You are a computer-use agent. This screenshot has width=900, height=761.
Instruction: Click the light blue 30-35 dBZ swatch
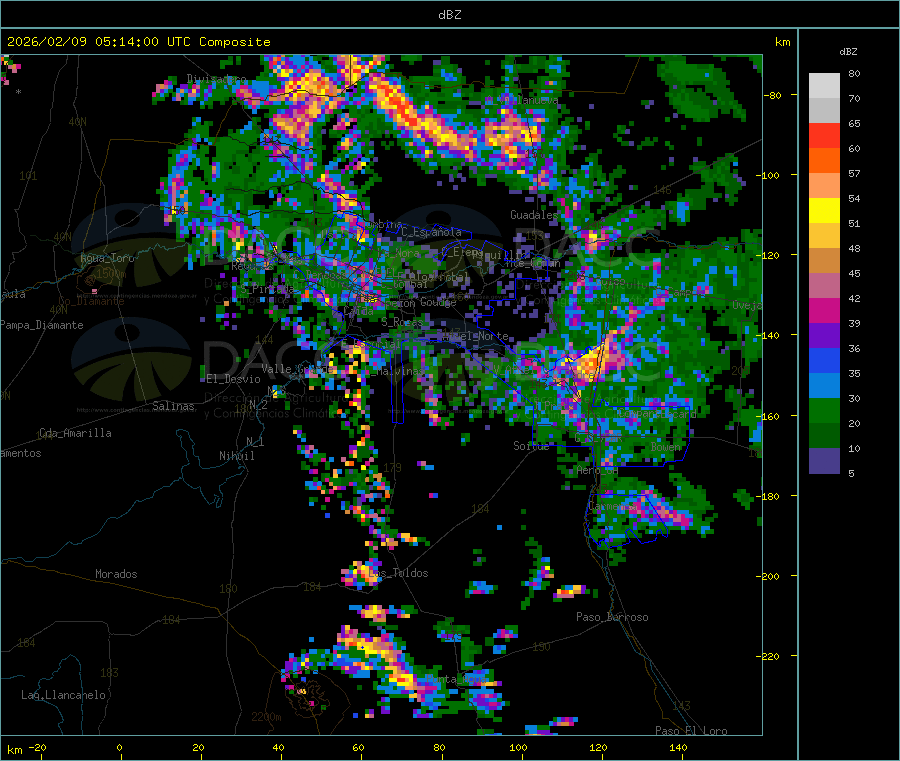824,385
